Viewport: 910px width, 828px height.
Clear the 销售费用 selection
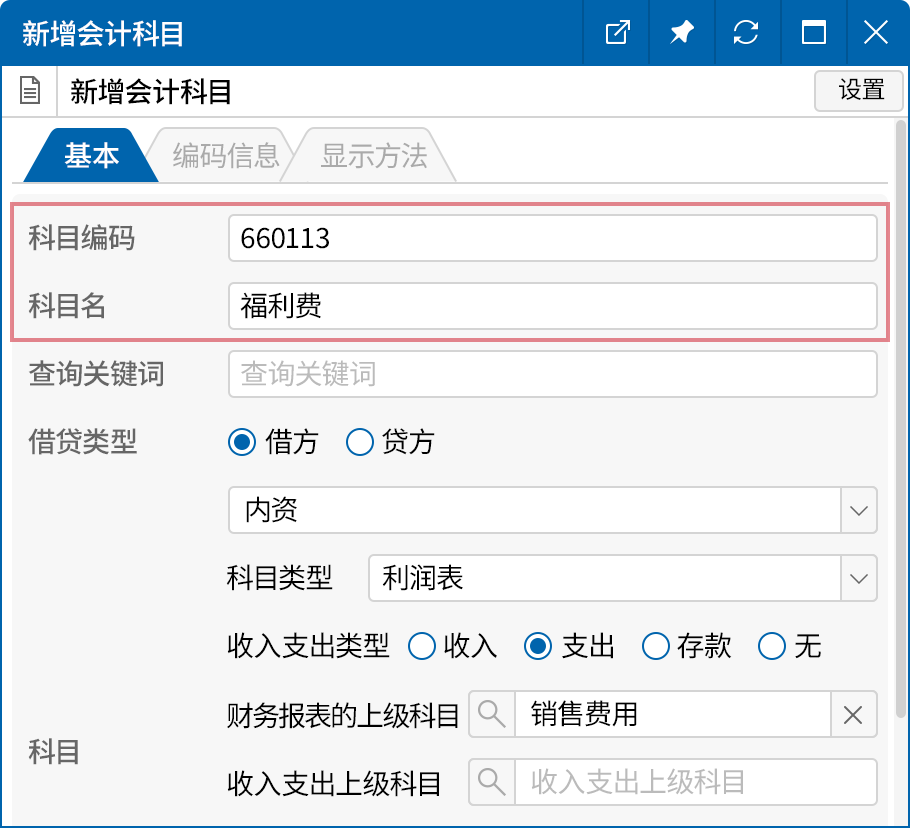coord(855,714)
